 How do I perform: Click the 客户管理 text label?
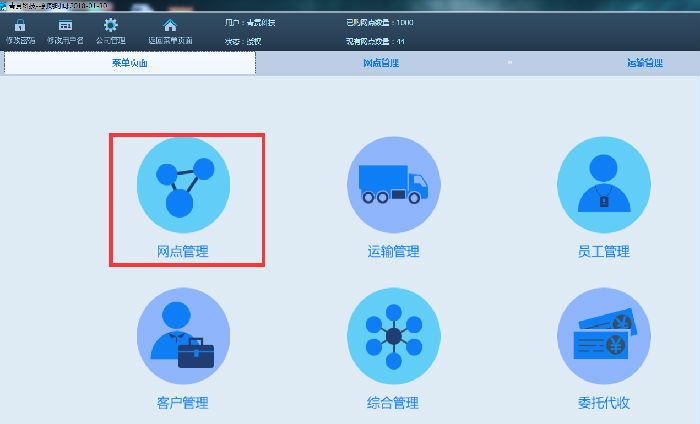pos(183,403)
